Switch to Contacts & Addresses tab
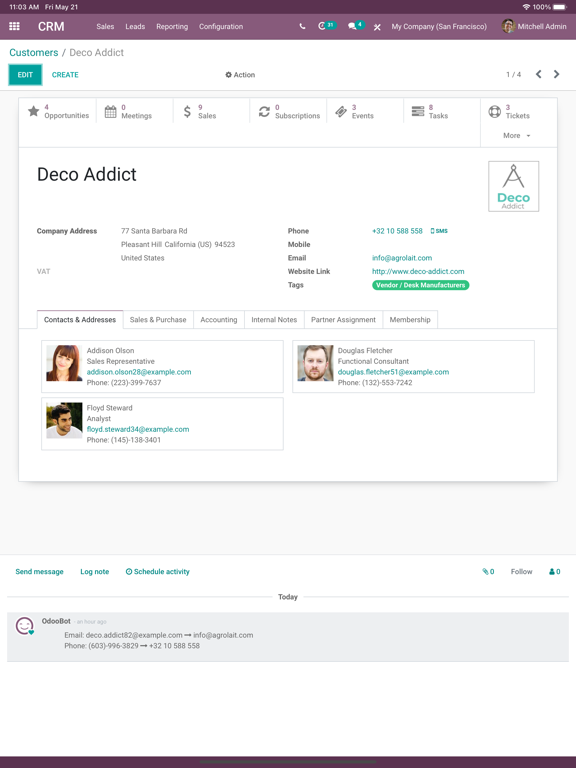This screenshot has width=576, height=768. tap(80, 319)
